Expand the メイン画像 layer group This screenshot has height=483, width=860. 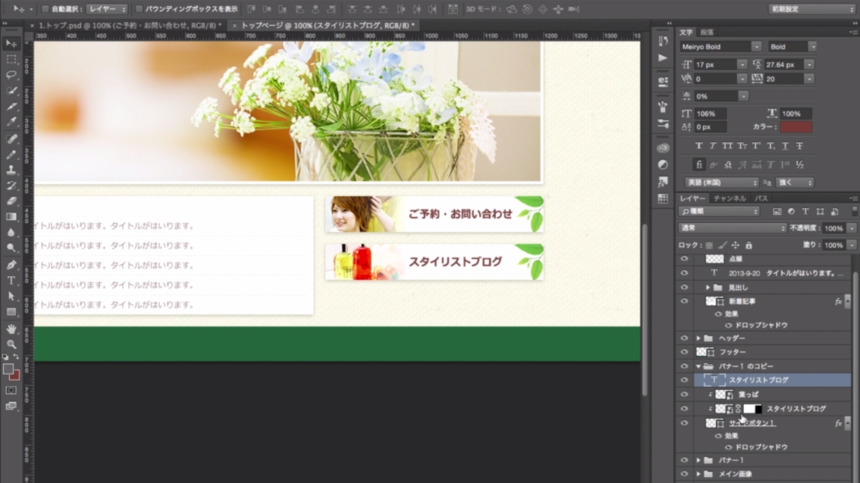pyautogui.click(x=698, y=474)
